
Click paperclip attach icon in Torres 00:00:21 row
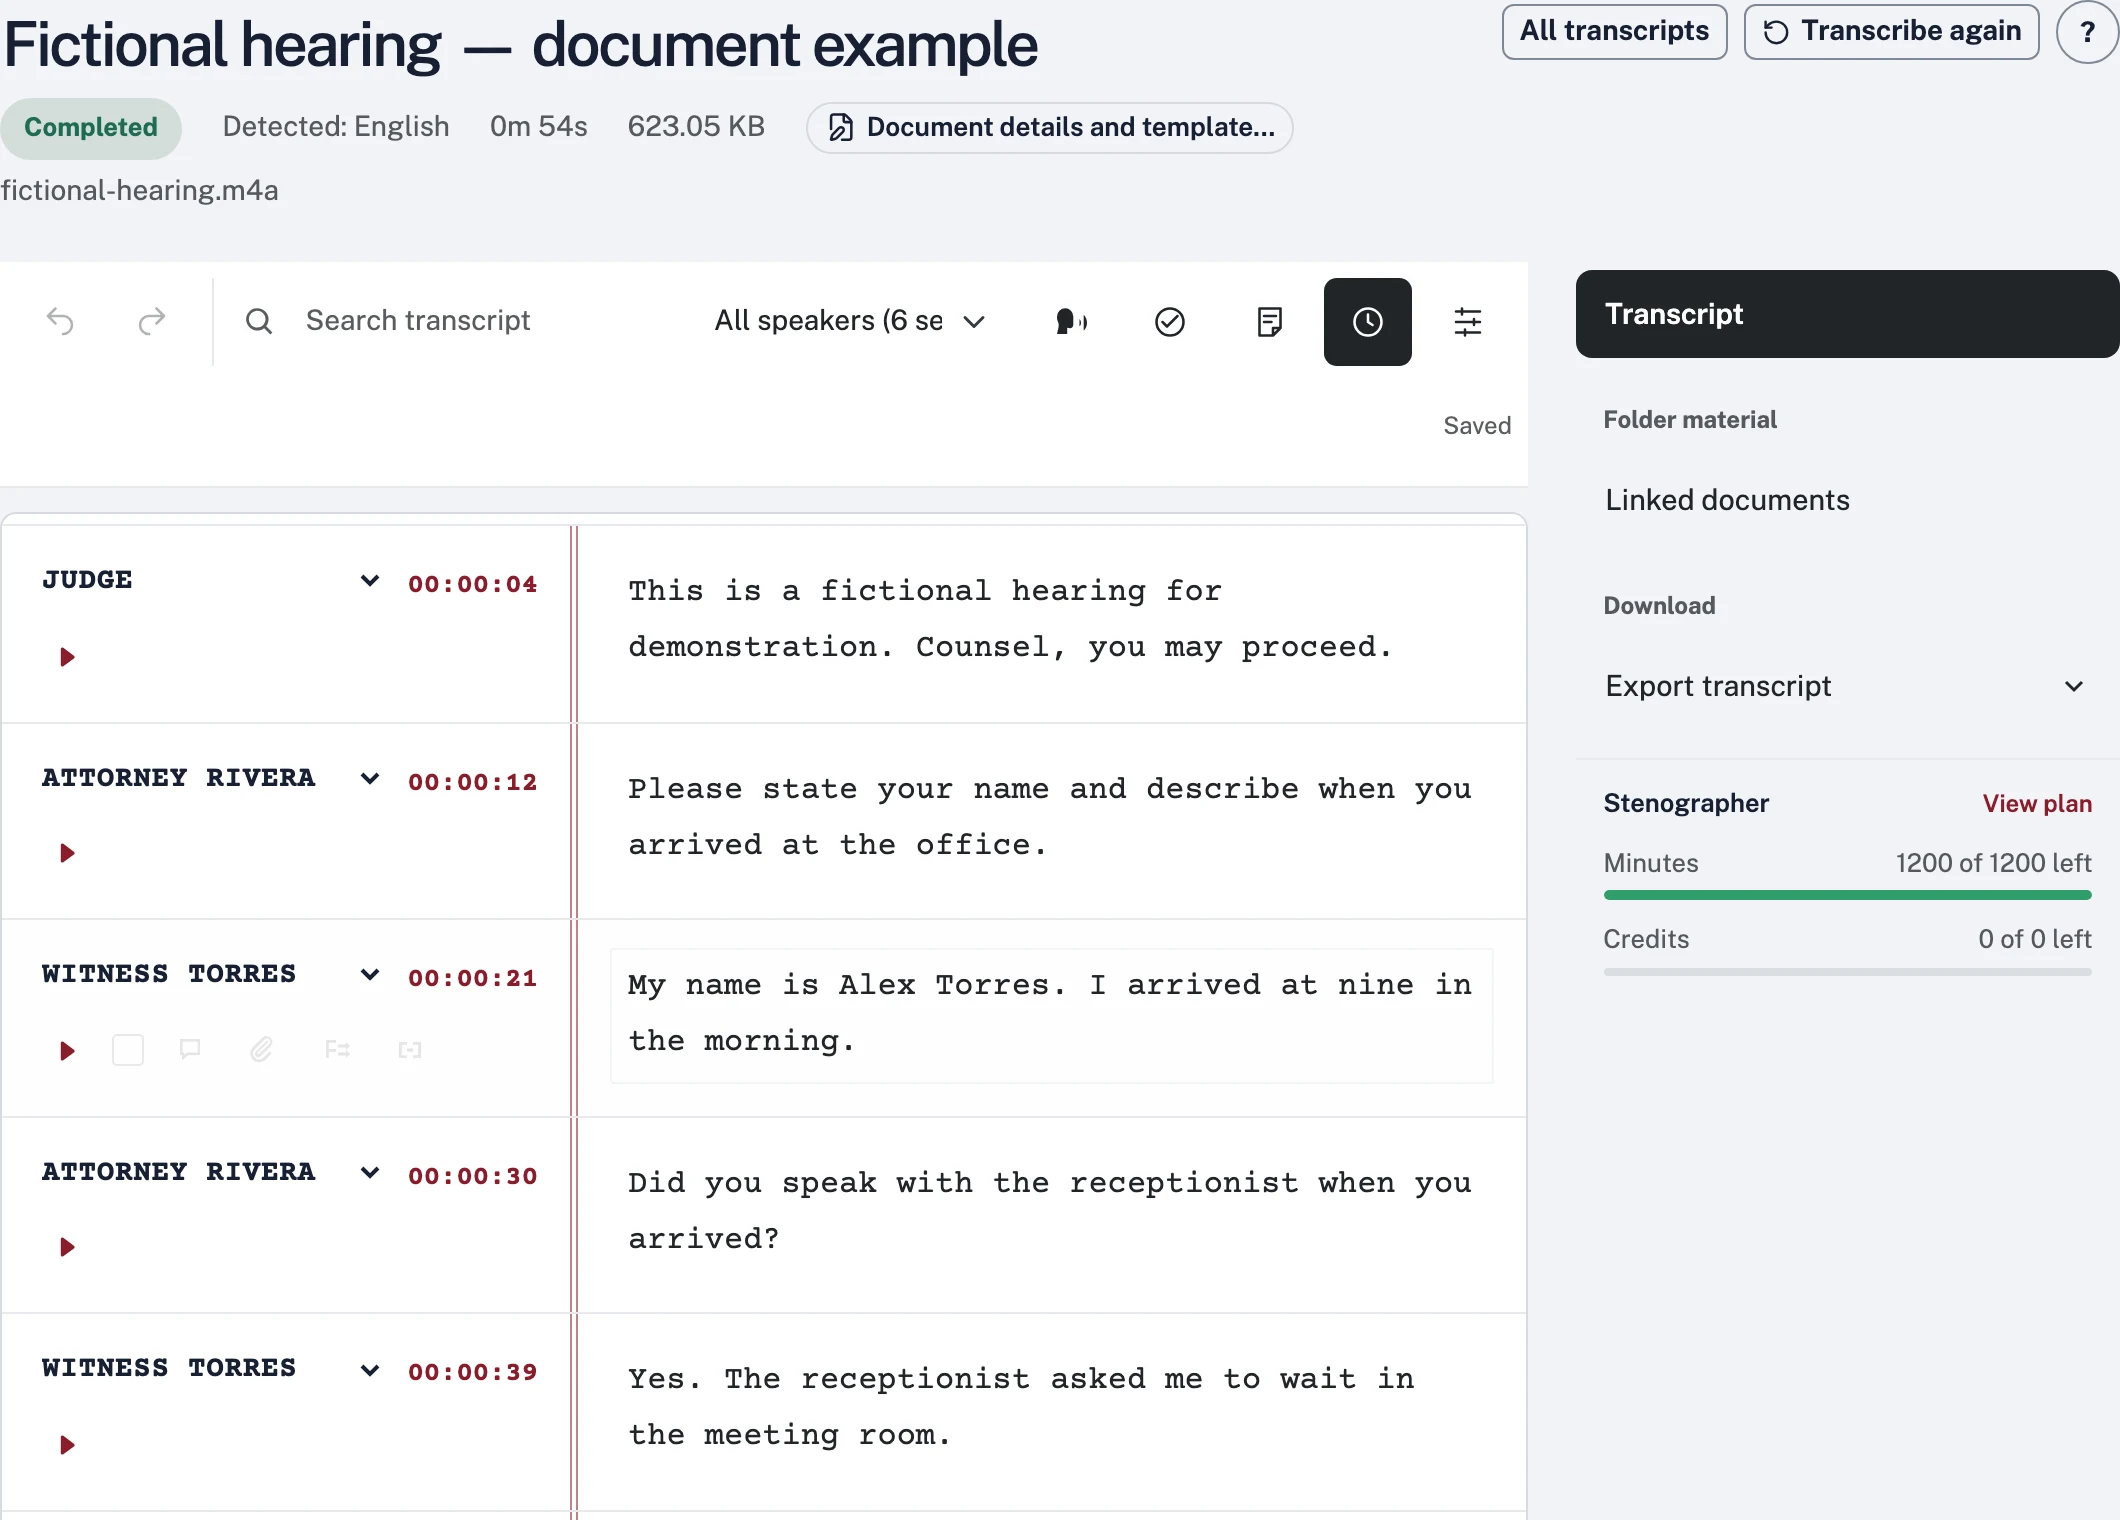(261, 1049)
